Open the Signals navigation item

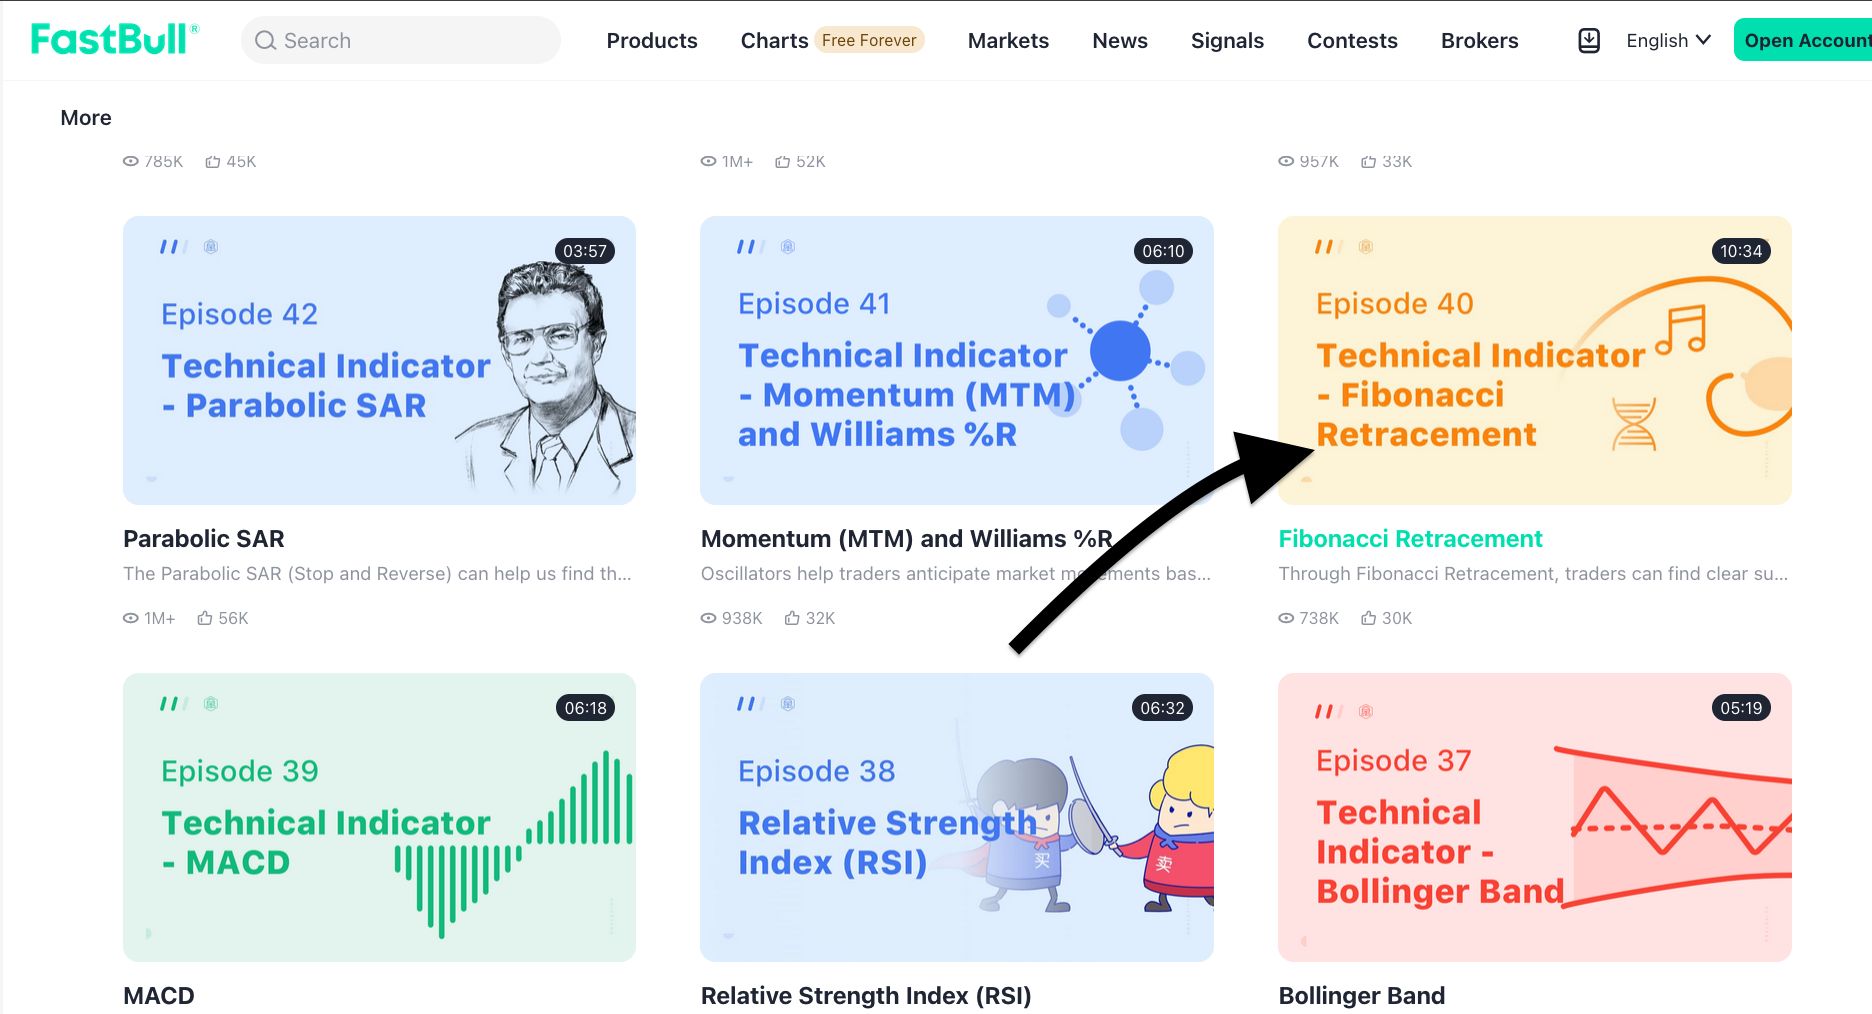click(1227, 41)
